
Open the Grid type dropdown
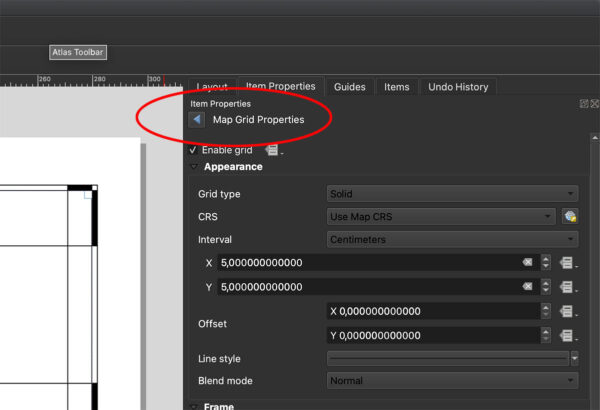(452, 194)
